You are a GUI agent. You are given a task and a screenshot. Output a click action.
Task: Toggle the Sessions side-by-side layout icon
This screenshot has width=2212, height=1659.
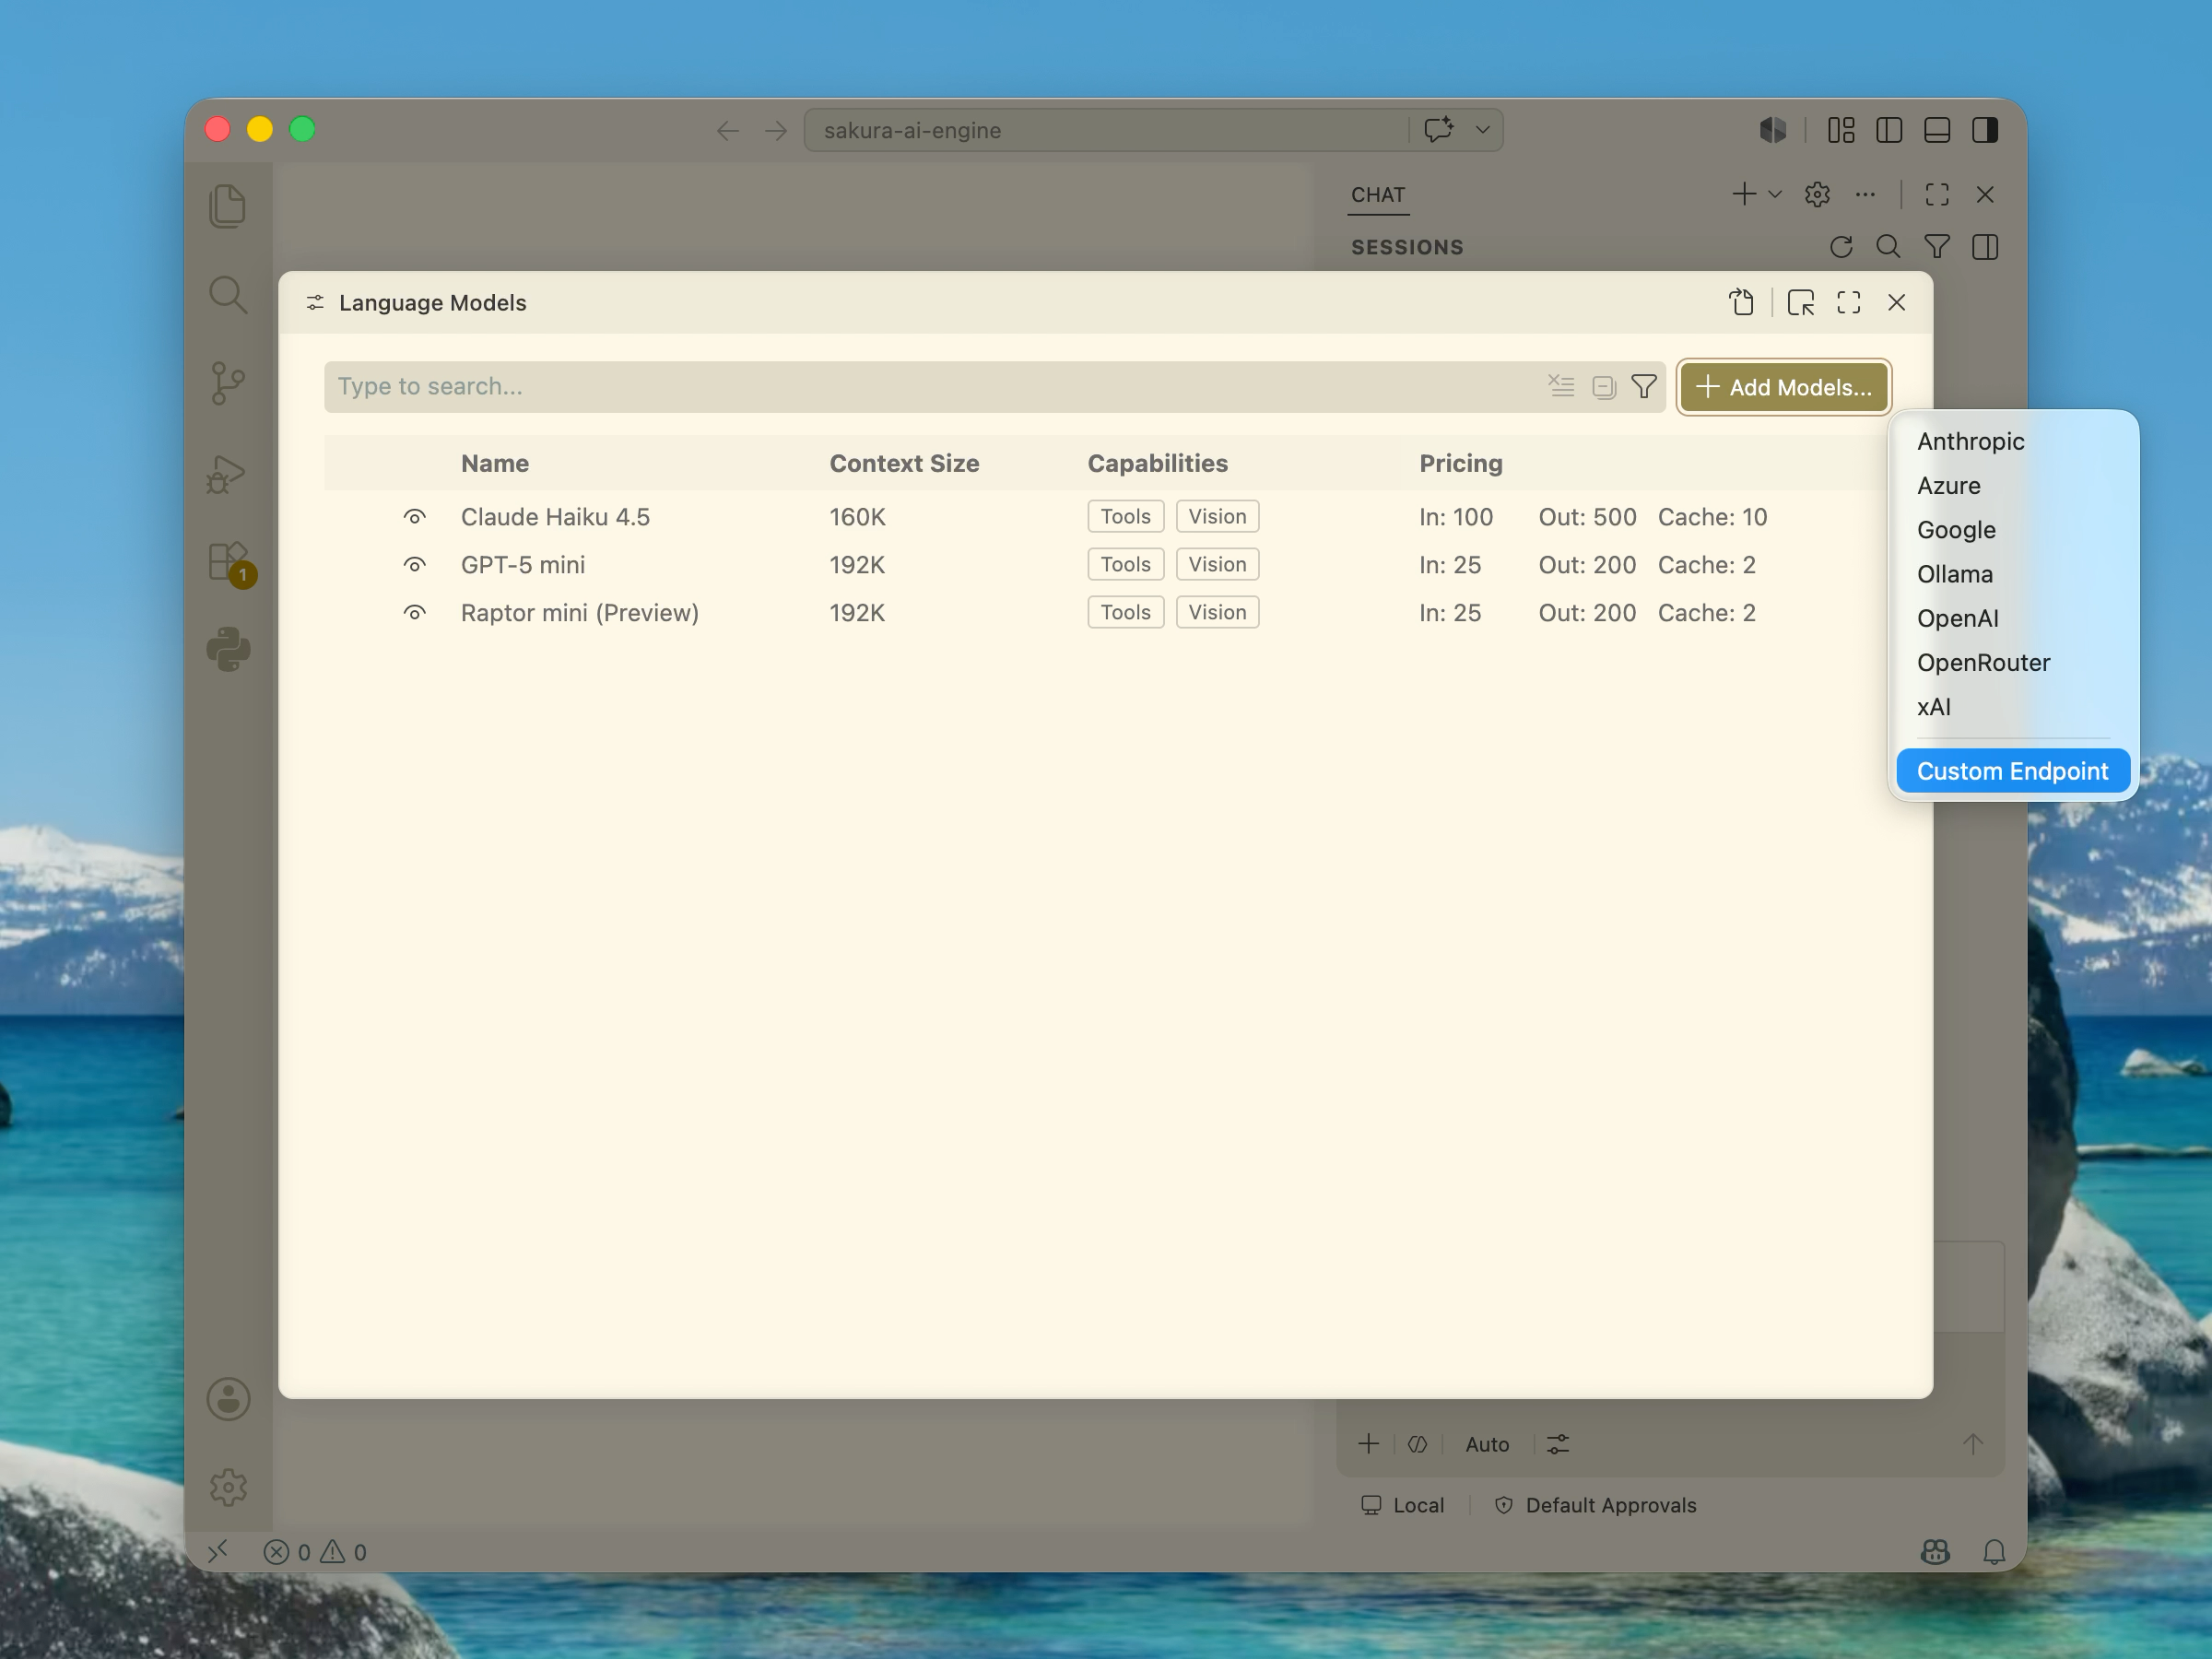[x=1985, y=247]
